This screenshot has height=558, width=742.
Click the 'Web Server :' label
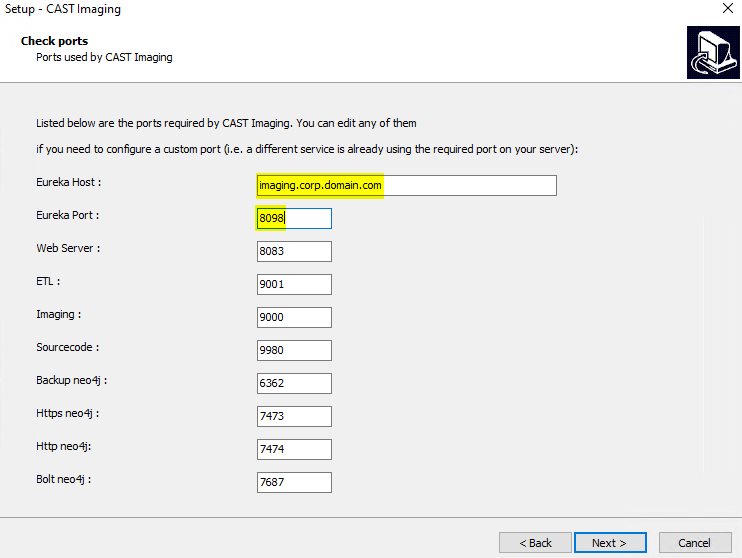pos(68,248)
